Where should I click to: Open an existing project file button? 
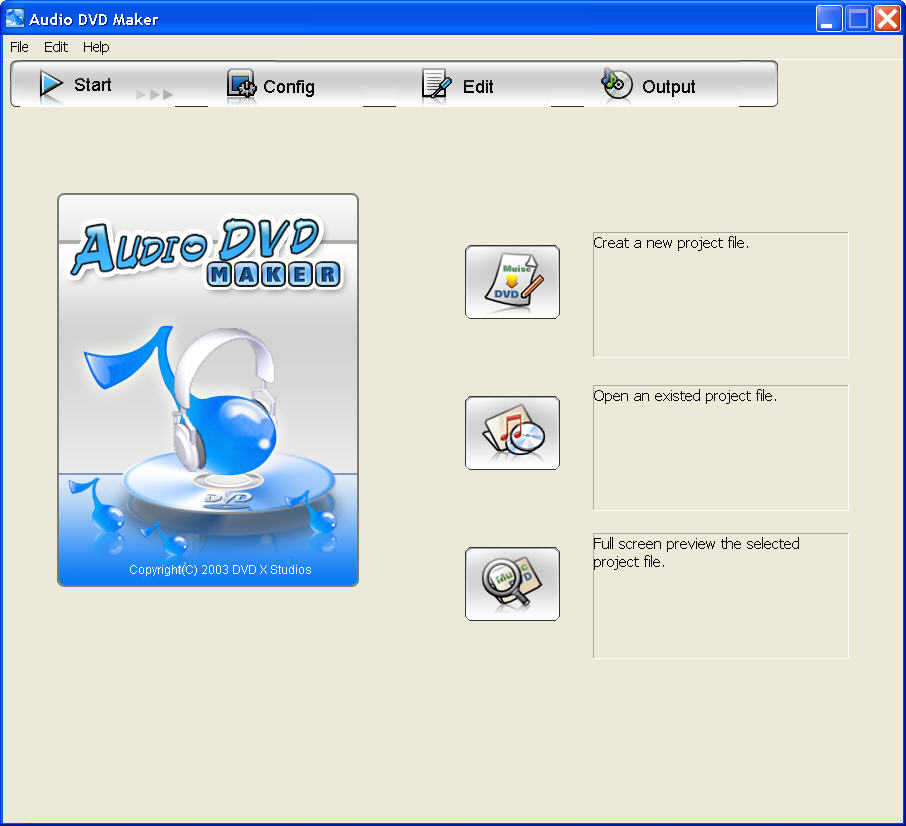point(513,433)
